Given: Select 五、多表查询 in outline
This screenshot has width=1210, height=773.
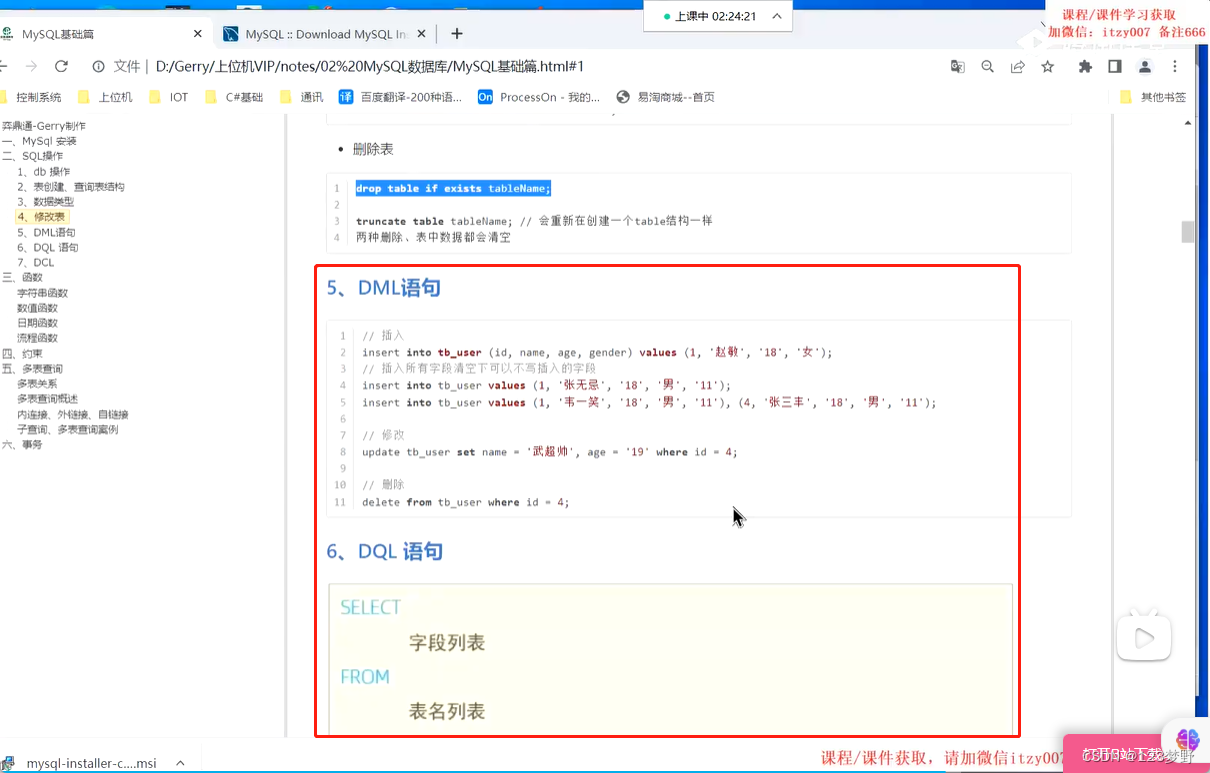Looking at the screenshot, I should pyautogui.click(x=32, y=369).
